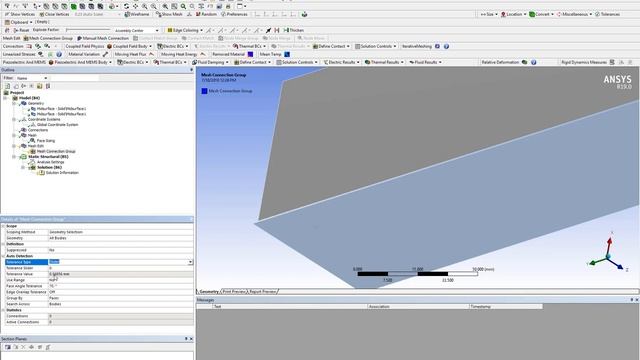The width and height of the screenshot is (640, 360).
Task: Click the IterativeMeshing help icon
Action: point(446,46)
